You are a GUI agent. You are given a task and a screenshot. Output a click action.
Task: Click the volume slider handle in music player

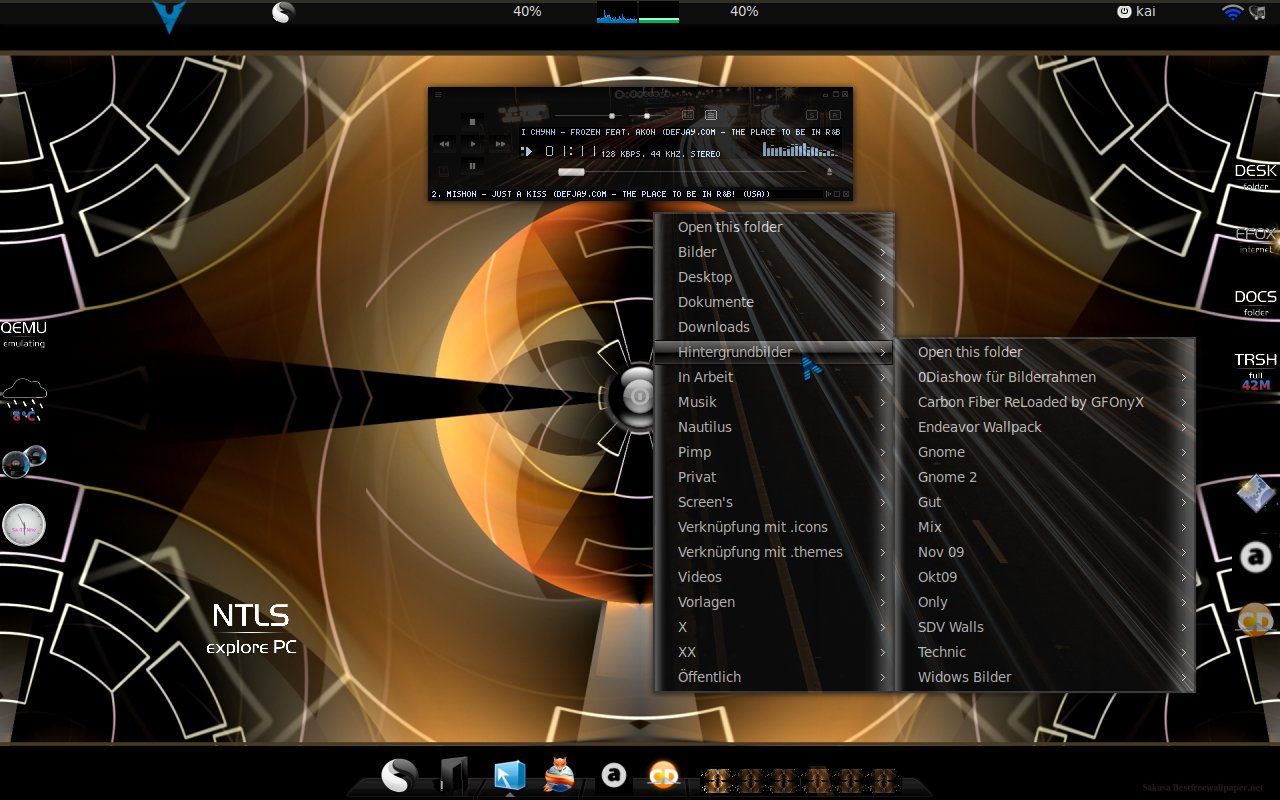click(611, 116)
